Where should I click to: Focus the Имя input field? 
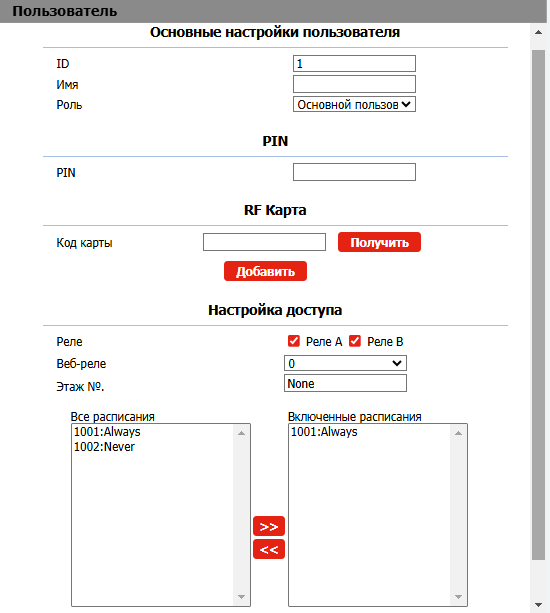354,84
